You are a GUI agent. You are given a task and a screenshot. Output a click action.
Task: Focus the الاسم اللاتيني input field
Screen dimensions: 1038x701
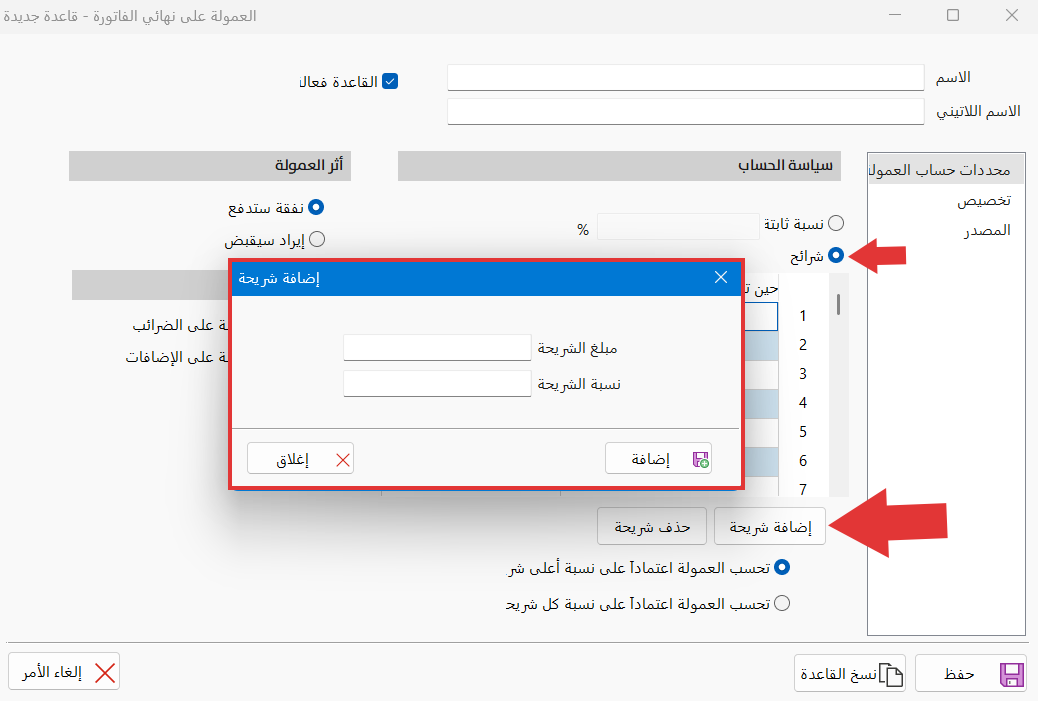(685, 111)
